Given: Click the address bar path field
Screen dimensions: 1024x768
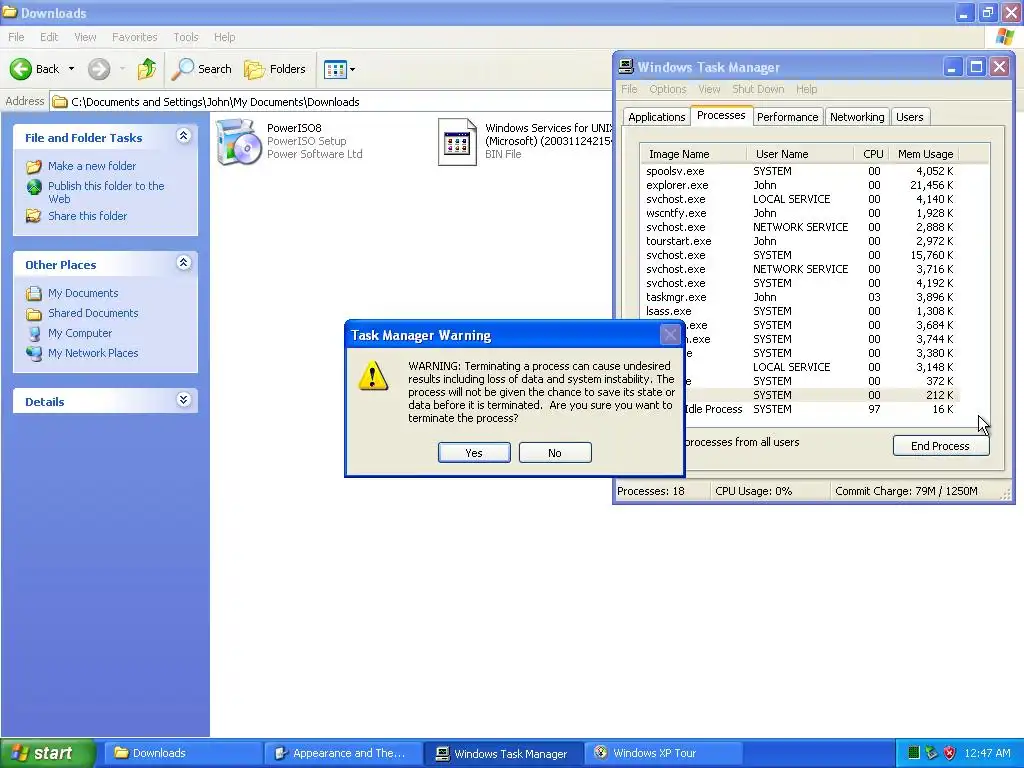Looking at the screenshot, I should (x=330, y=102).
